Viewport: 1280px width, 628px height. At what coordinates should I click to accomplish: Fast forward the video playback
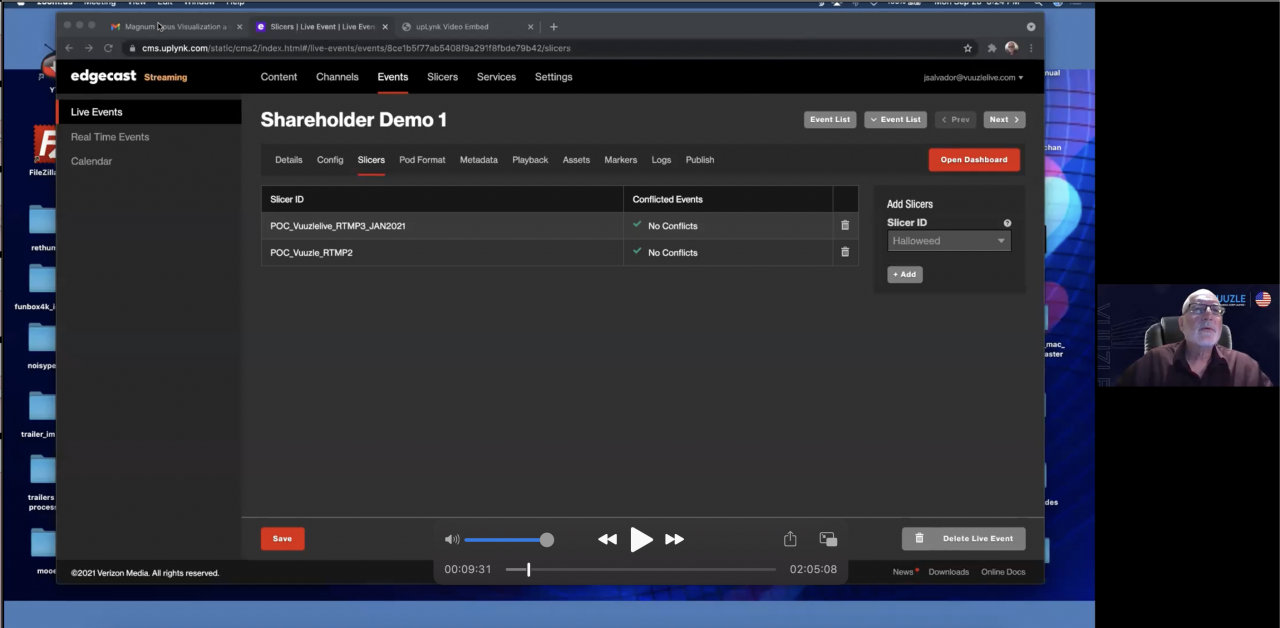click(x=675, y=540)
